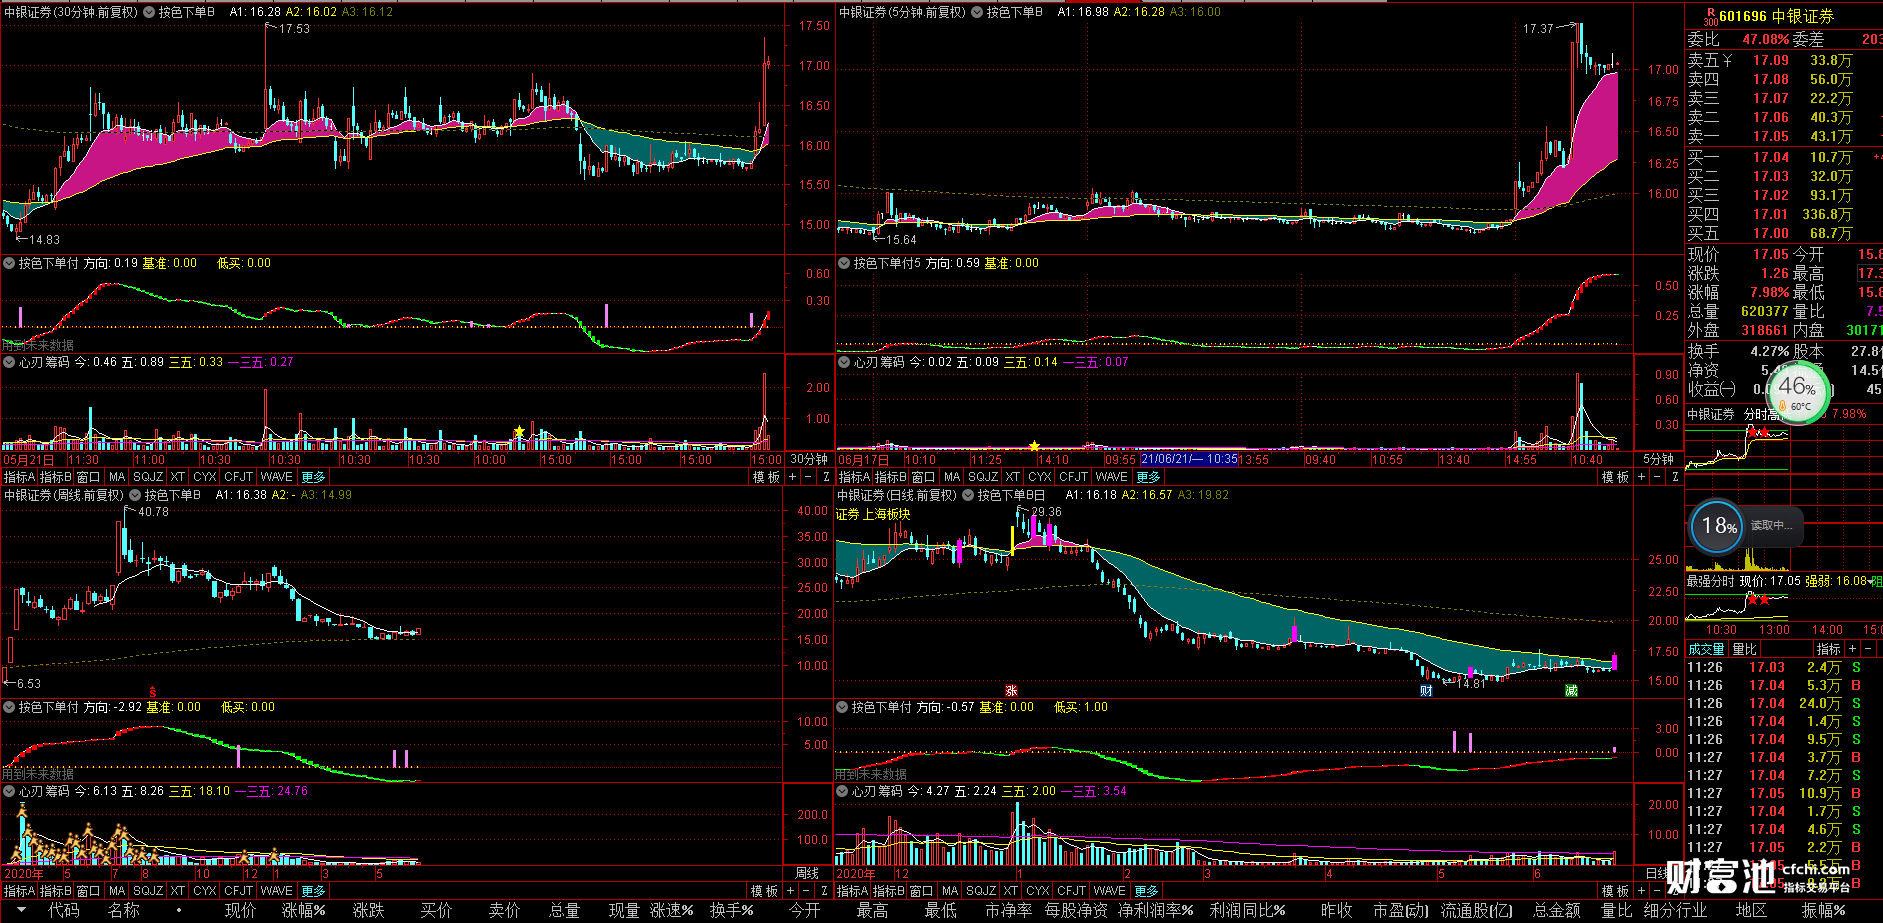Click 更多 in 30-minute chart toolbar
Viewport: 1883px width, 923px height.
point(313,477)
